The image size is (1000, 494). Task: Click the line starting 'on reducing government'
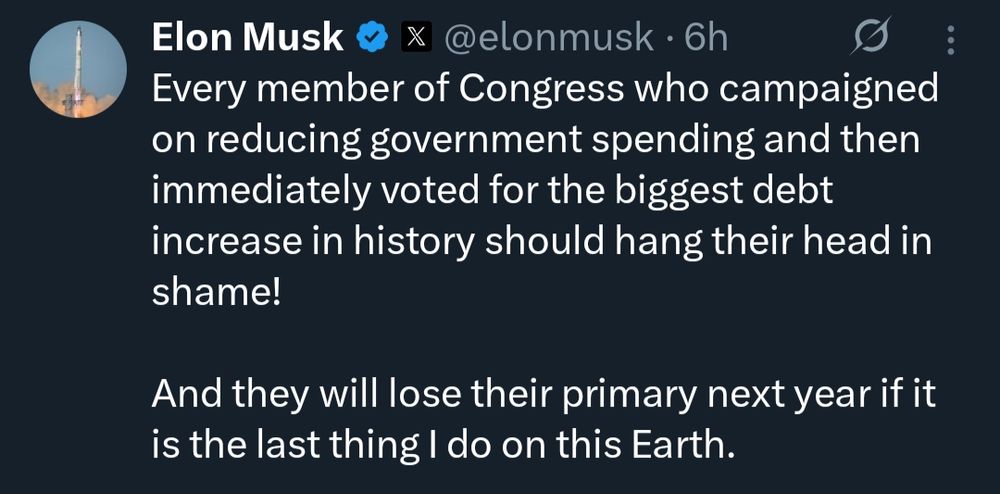tap(536, 142)
